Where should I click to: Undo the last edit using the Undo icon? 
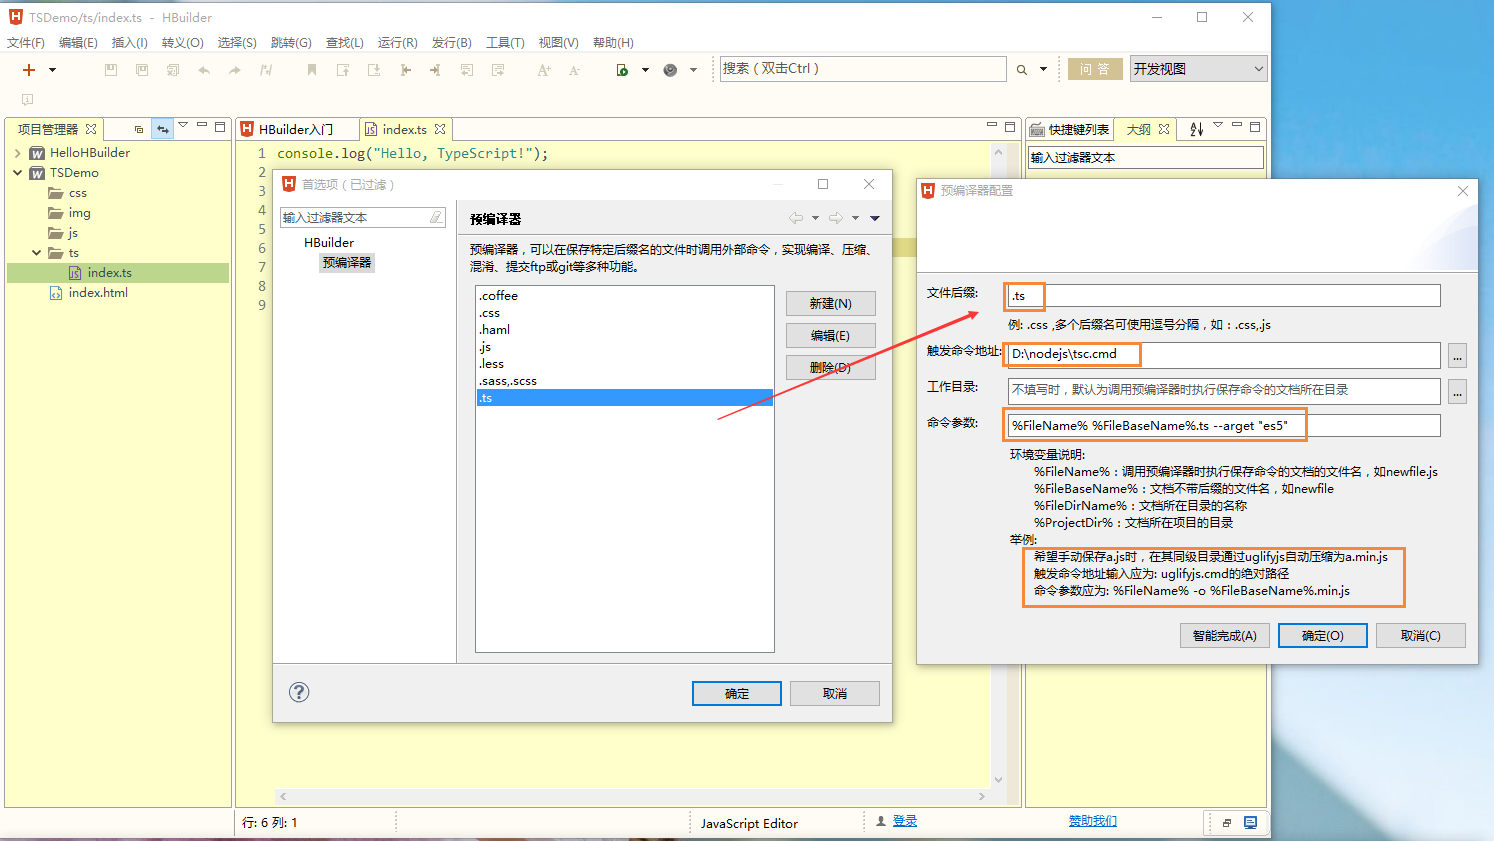204,70
